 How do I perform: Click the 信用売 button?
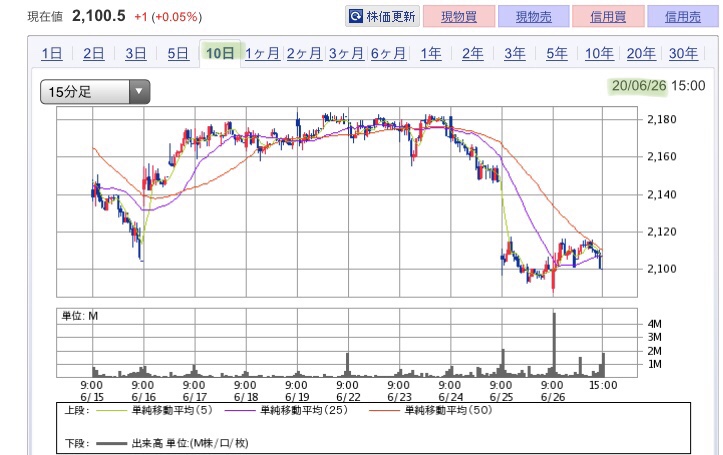tap(683, 17)
